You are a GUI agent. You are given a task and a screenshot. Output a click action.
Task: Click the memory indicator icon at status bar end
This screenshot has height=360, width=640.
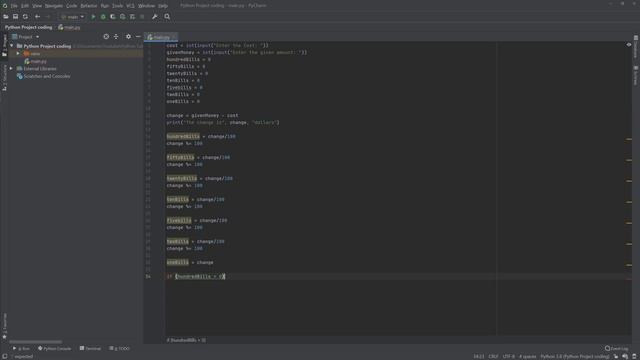pyautogui.click(x=634, y=356)
